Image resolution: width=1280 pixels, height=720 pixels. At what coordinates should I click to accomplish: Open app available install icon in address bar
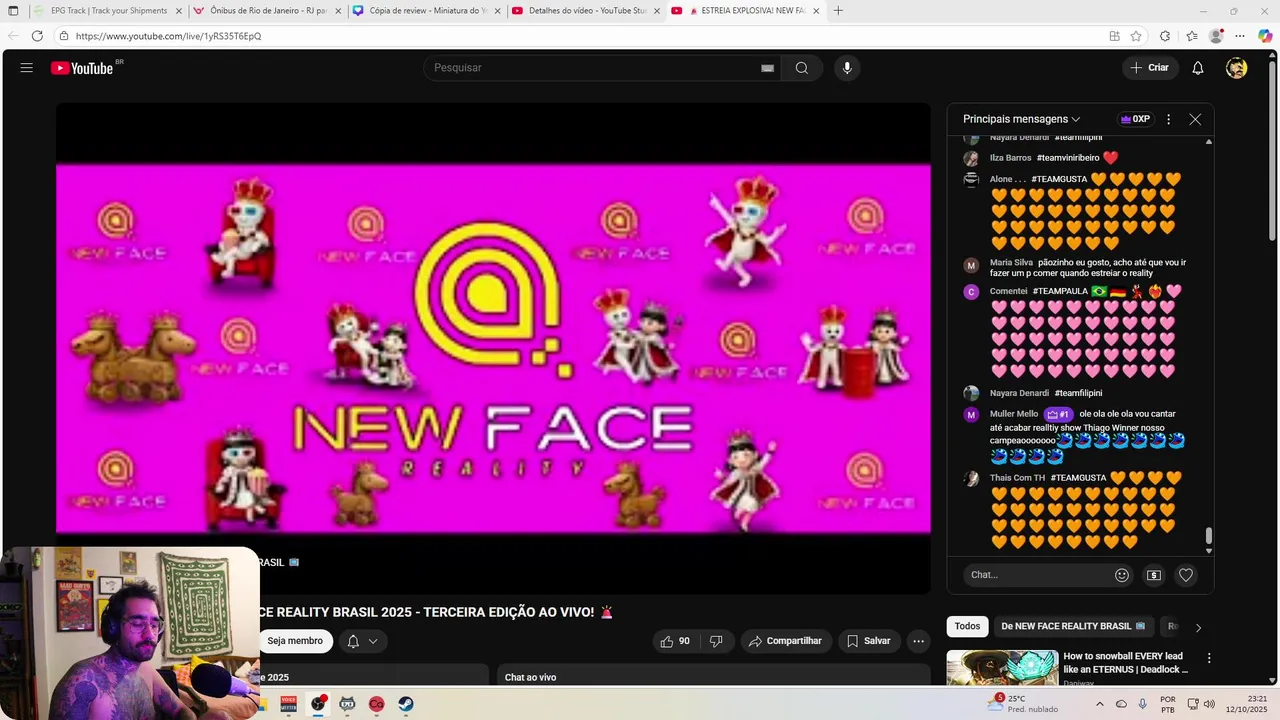tap(1114, 36)
